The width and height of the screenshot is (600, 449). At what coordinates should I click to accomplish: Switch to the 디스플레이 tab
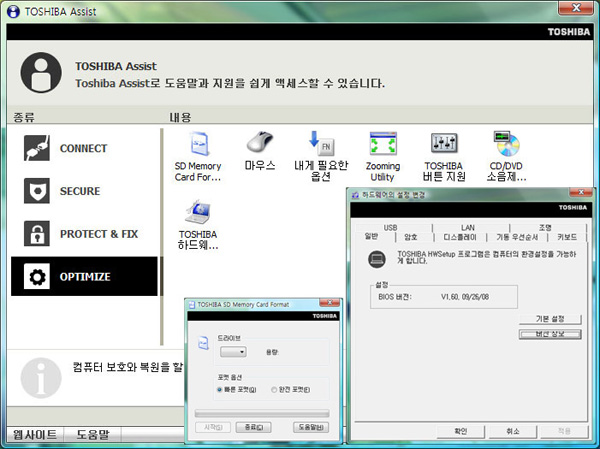pyautogui.click(x=460, y=237)
